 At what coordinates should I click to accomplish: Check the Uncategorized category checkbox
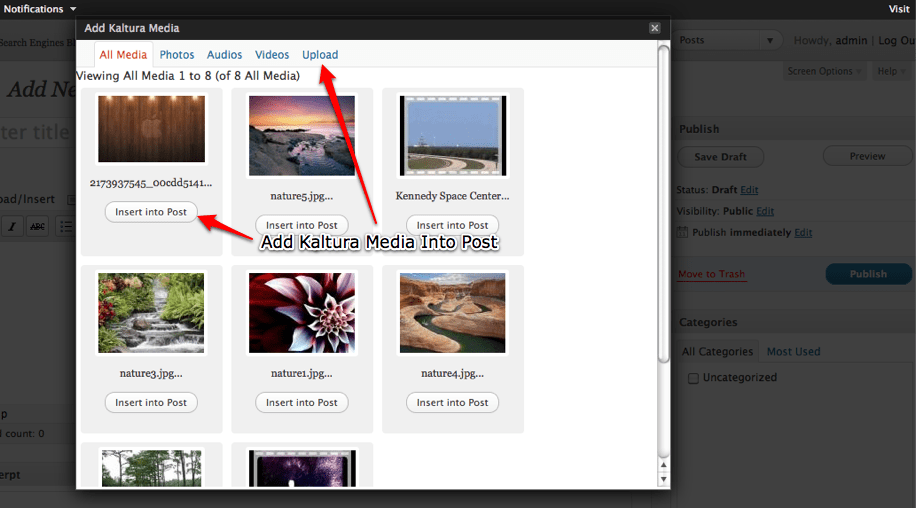693,378
